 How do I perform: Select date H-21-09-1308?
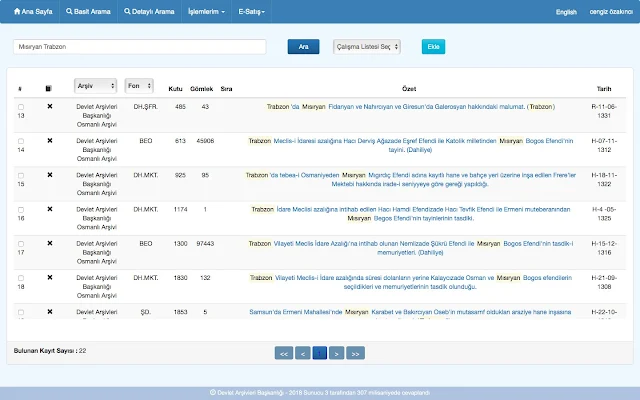(604, 282)
